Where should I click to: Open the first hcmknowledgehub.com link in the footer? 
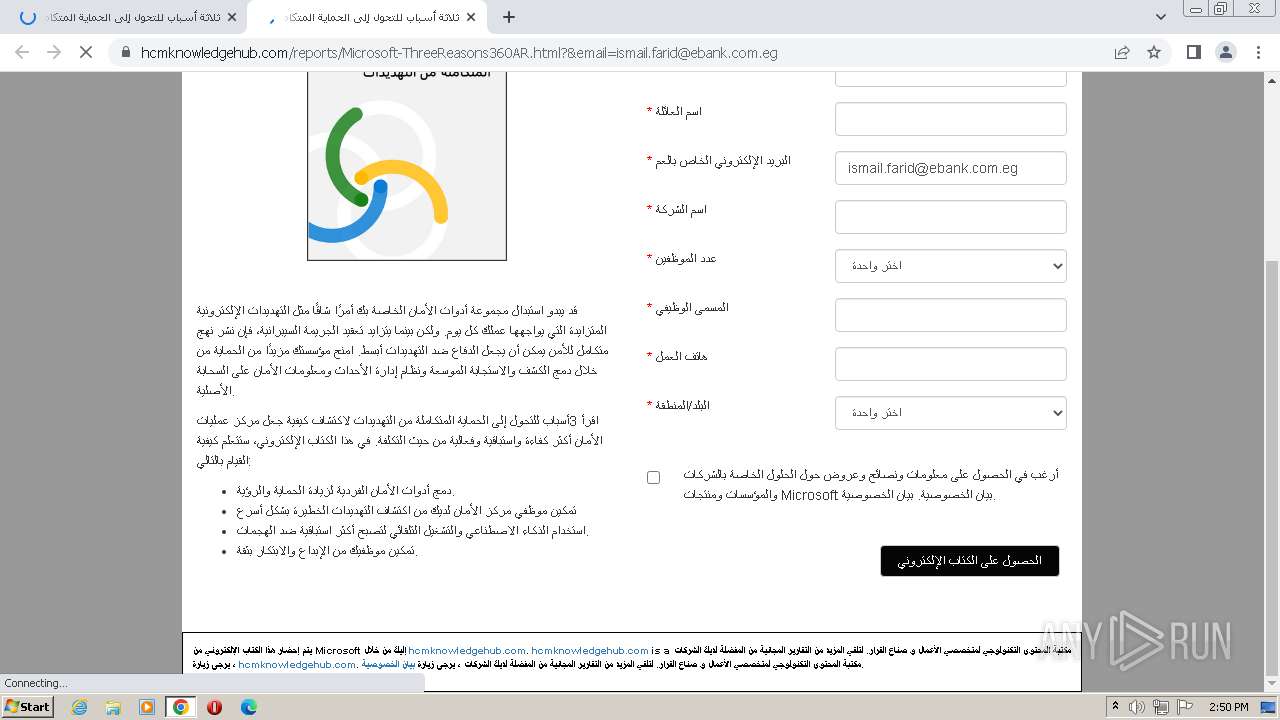pyautogui.click(x=467, y=651)
